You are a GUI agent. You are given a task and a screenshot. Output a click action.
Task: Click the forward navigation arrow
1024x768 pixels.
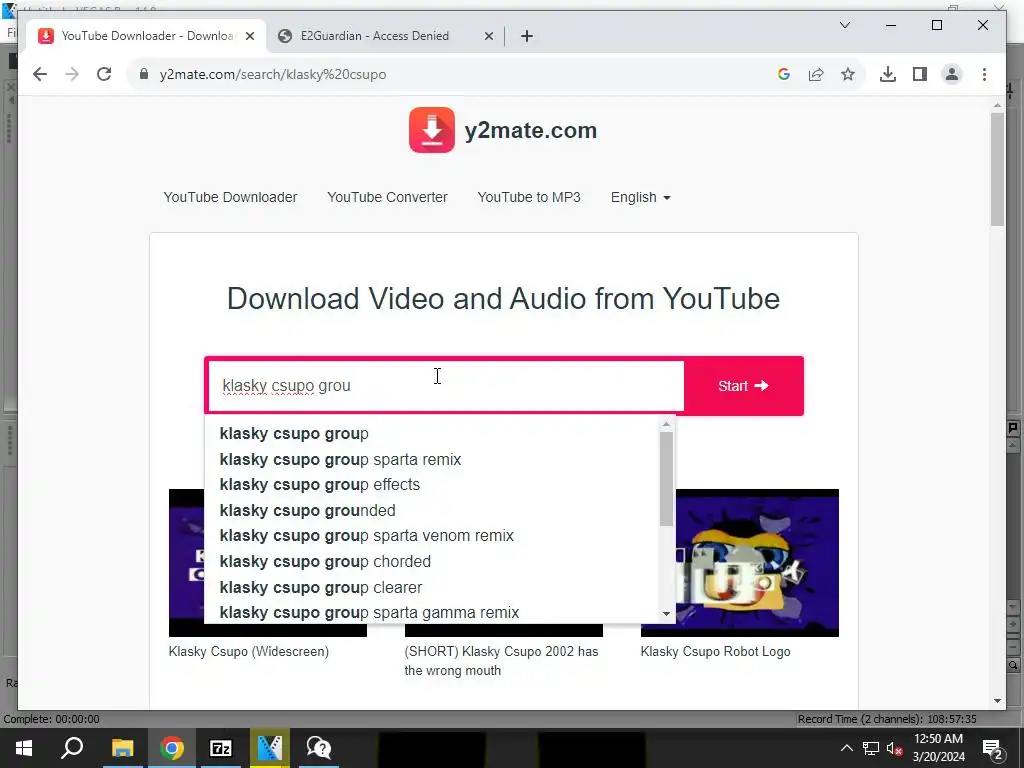[x=72, y=74]
